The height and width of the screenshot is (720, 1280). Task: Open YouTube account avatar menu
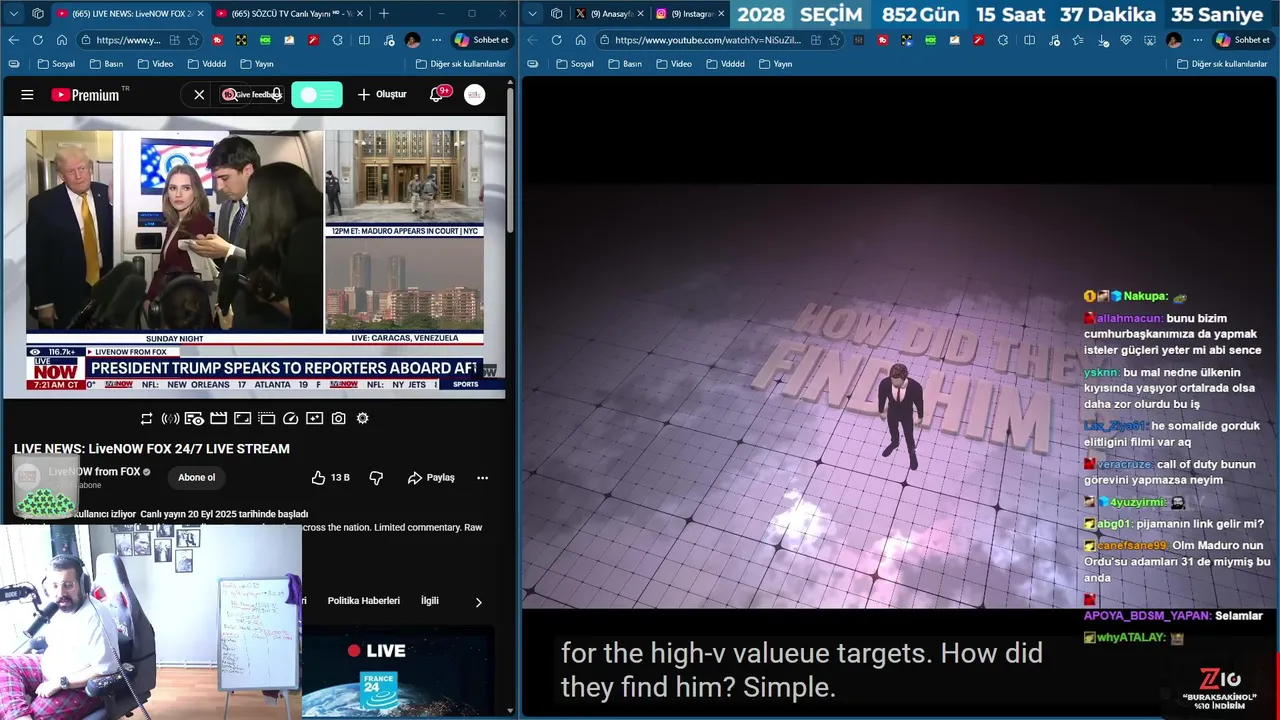[x=475, y=95]
